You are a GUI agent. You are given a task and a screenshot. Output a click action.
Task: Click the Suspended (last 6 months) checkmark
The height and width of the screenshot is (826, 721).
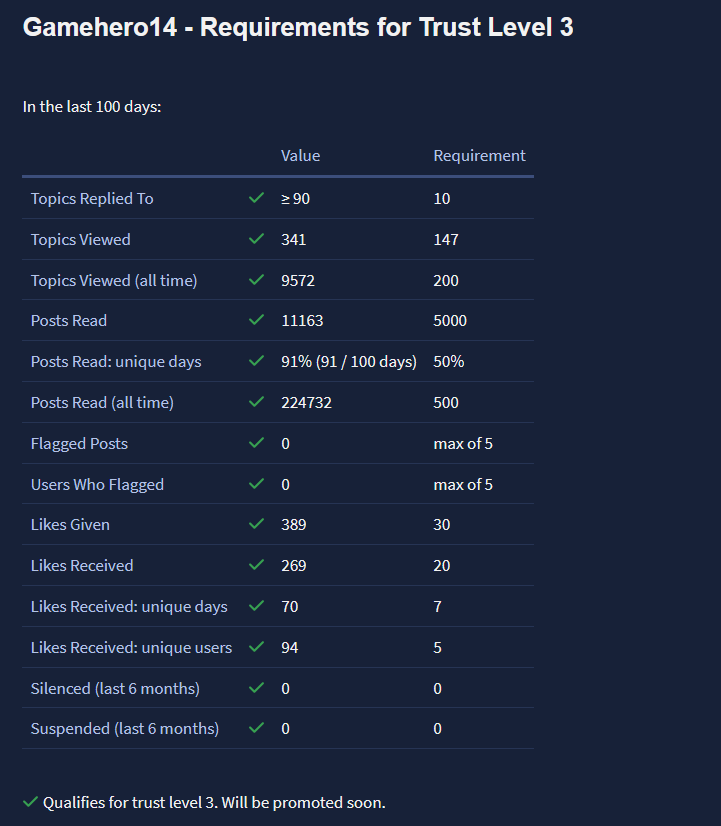coord(256,728)
